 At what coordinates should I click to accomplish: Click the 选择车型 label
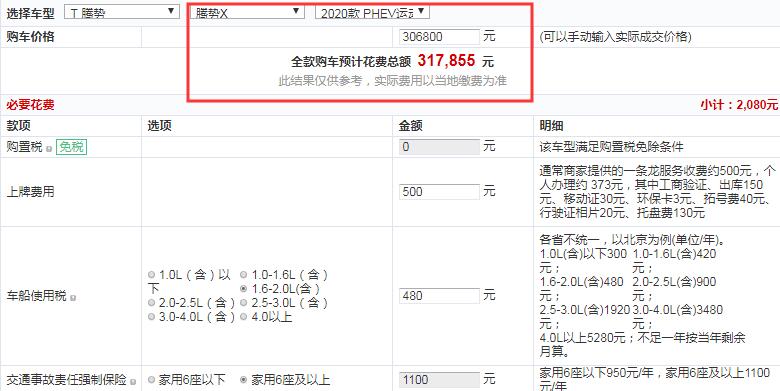[30, 13]
